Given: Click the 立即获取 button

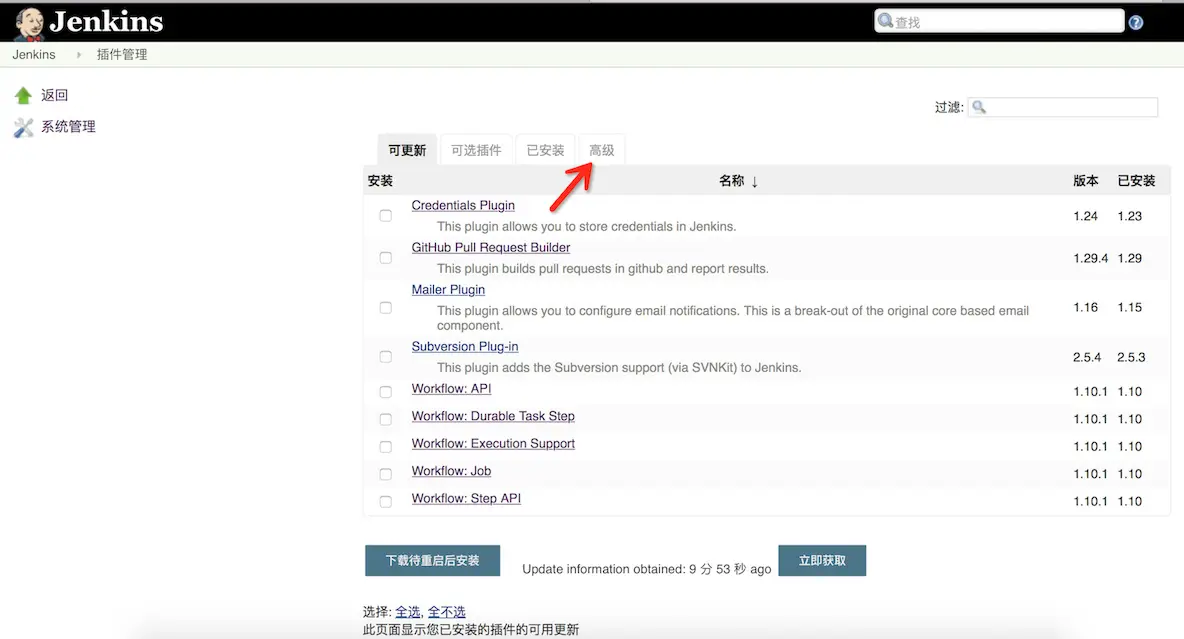Looking at the screenshot, I should point(822,560).
